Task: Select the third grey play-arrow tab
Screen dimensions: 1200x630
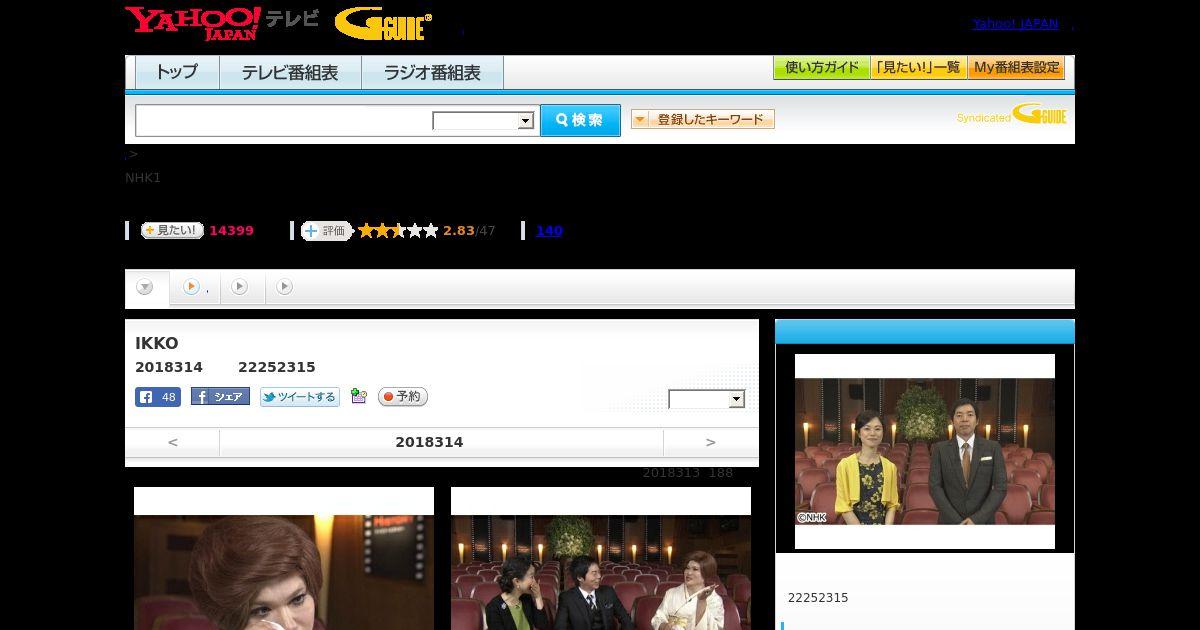Action: [241, 287]
